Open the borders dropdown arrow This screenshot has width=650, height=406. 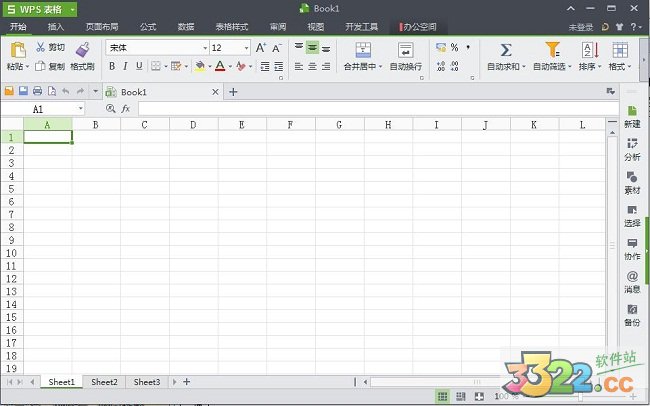(x=166, y=66)
